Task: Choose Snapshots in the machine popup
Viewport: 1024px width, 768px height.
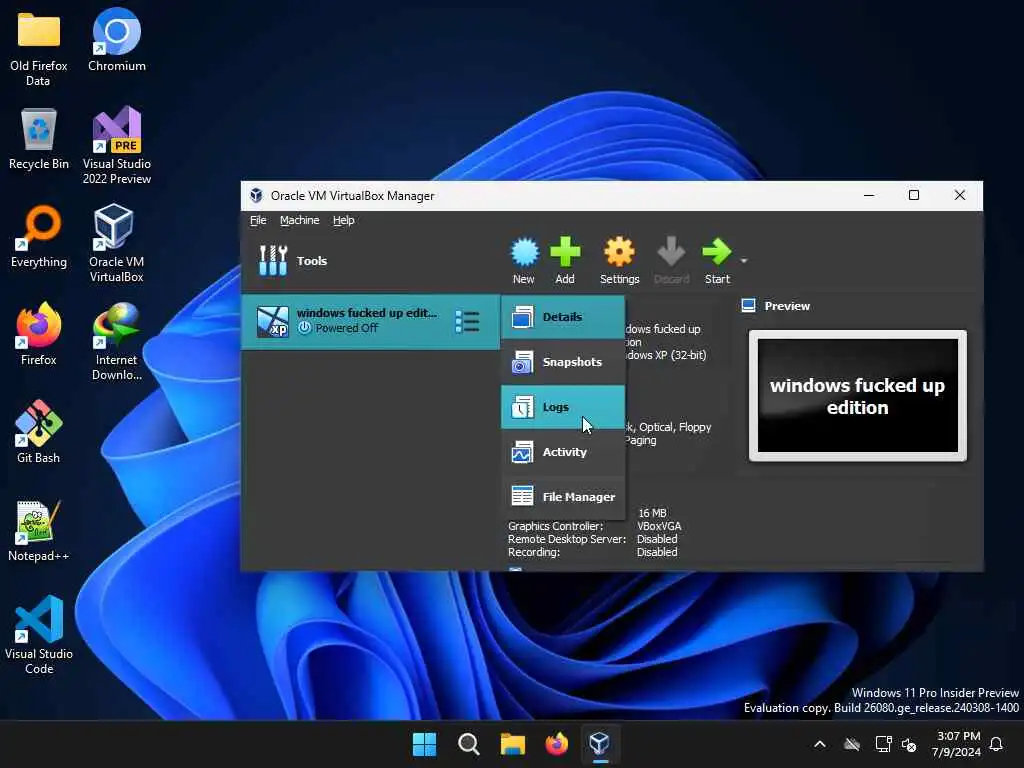Action: pos(563,362)
